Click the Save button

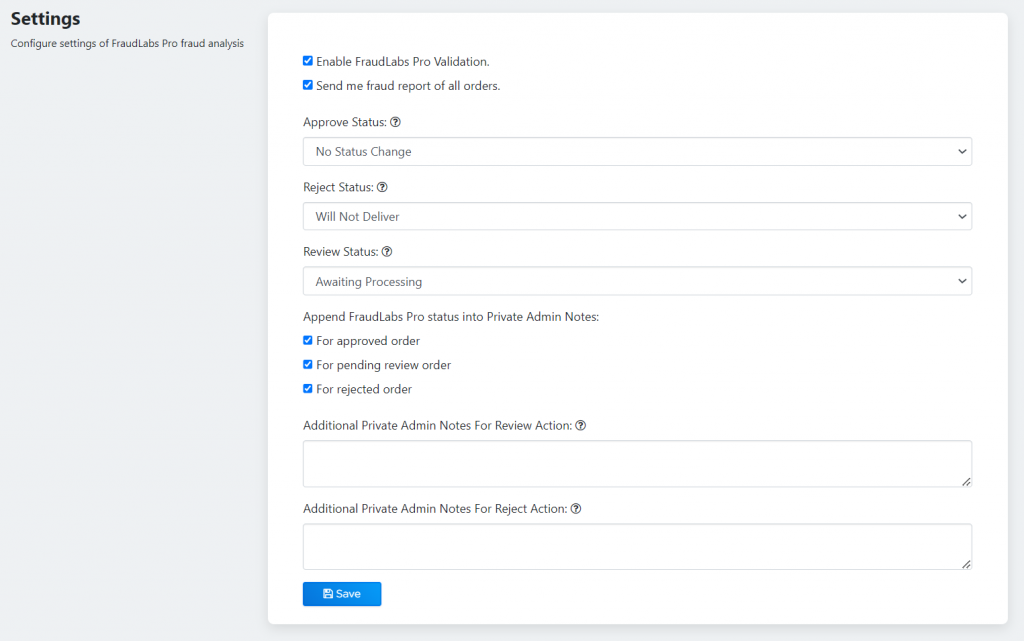(342, 593)
